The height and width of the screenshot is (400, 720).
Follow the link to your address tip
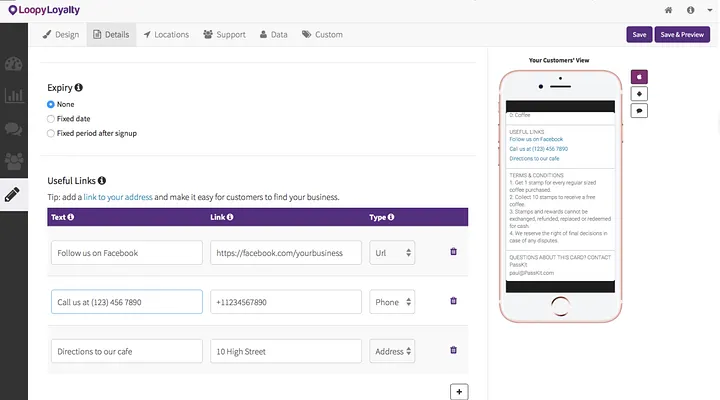point(118,197)
